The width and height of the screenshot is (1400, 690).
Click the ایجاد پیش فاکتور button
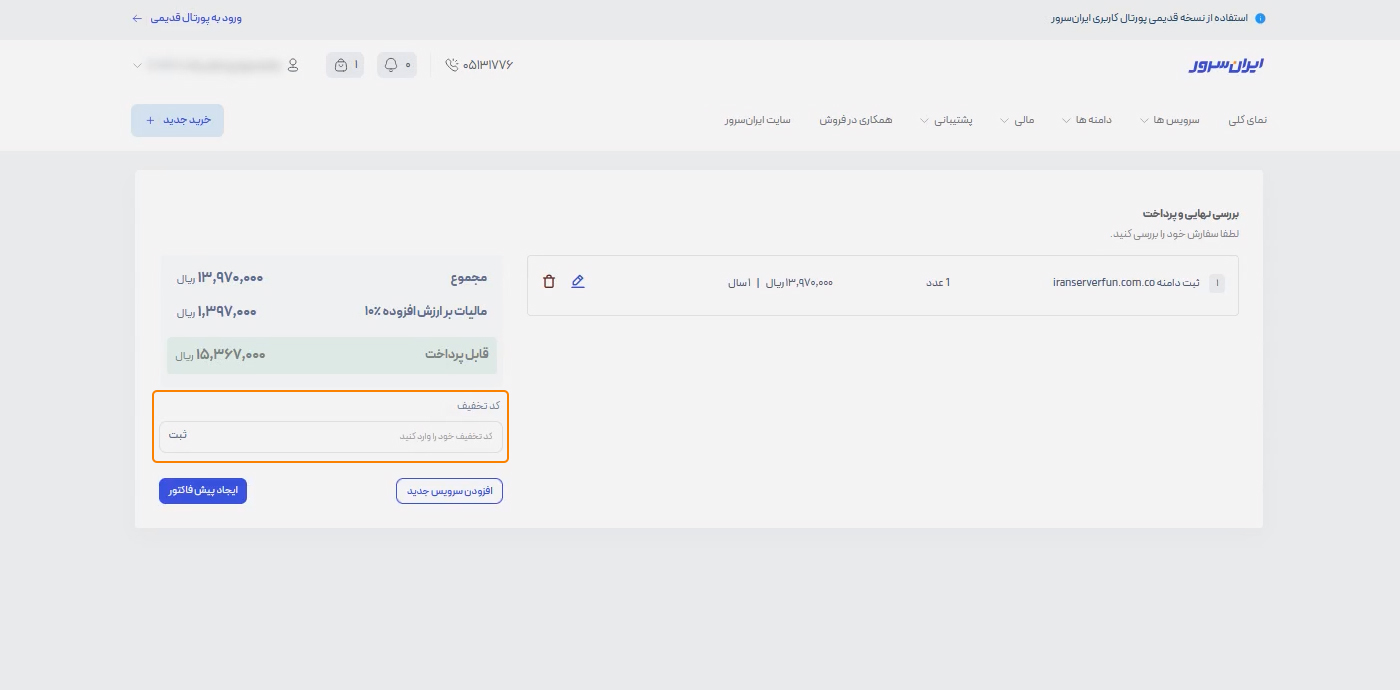(203, 490)
